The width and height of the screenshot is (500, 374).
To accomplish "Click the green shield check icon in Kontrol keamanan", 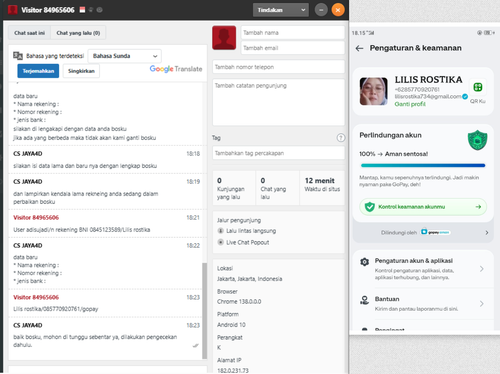I will pyautogui.click(x=369, y=207).
